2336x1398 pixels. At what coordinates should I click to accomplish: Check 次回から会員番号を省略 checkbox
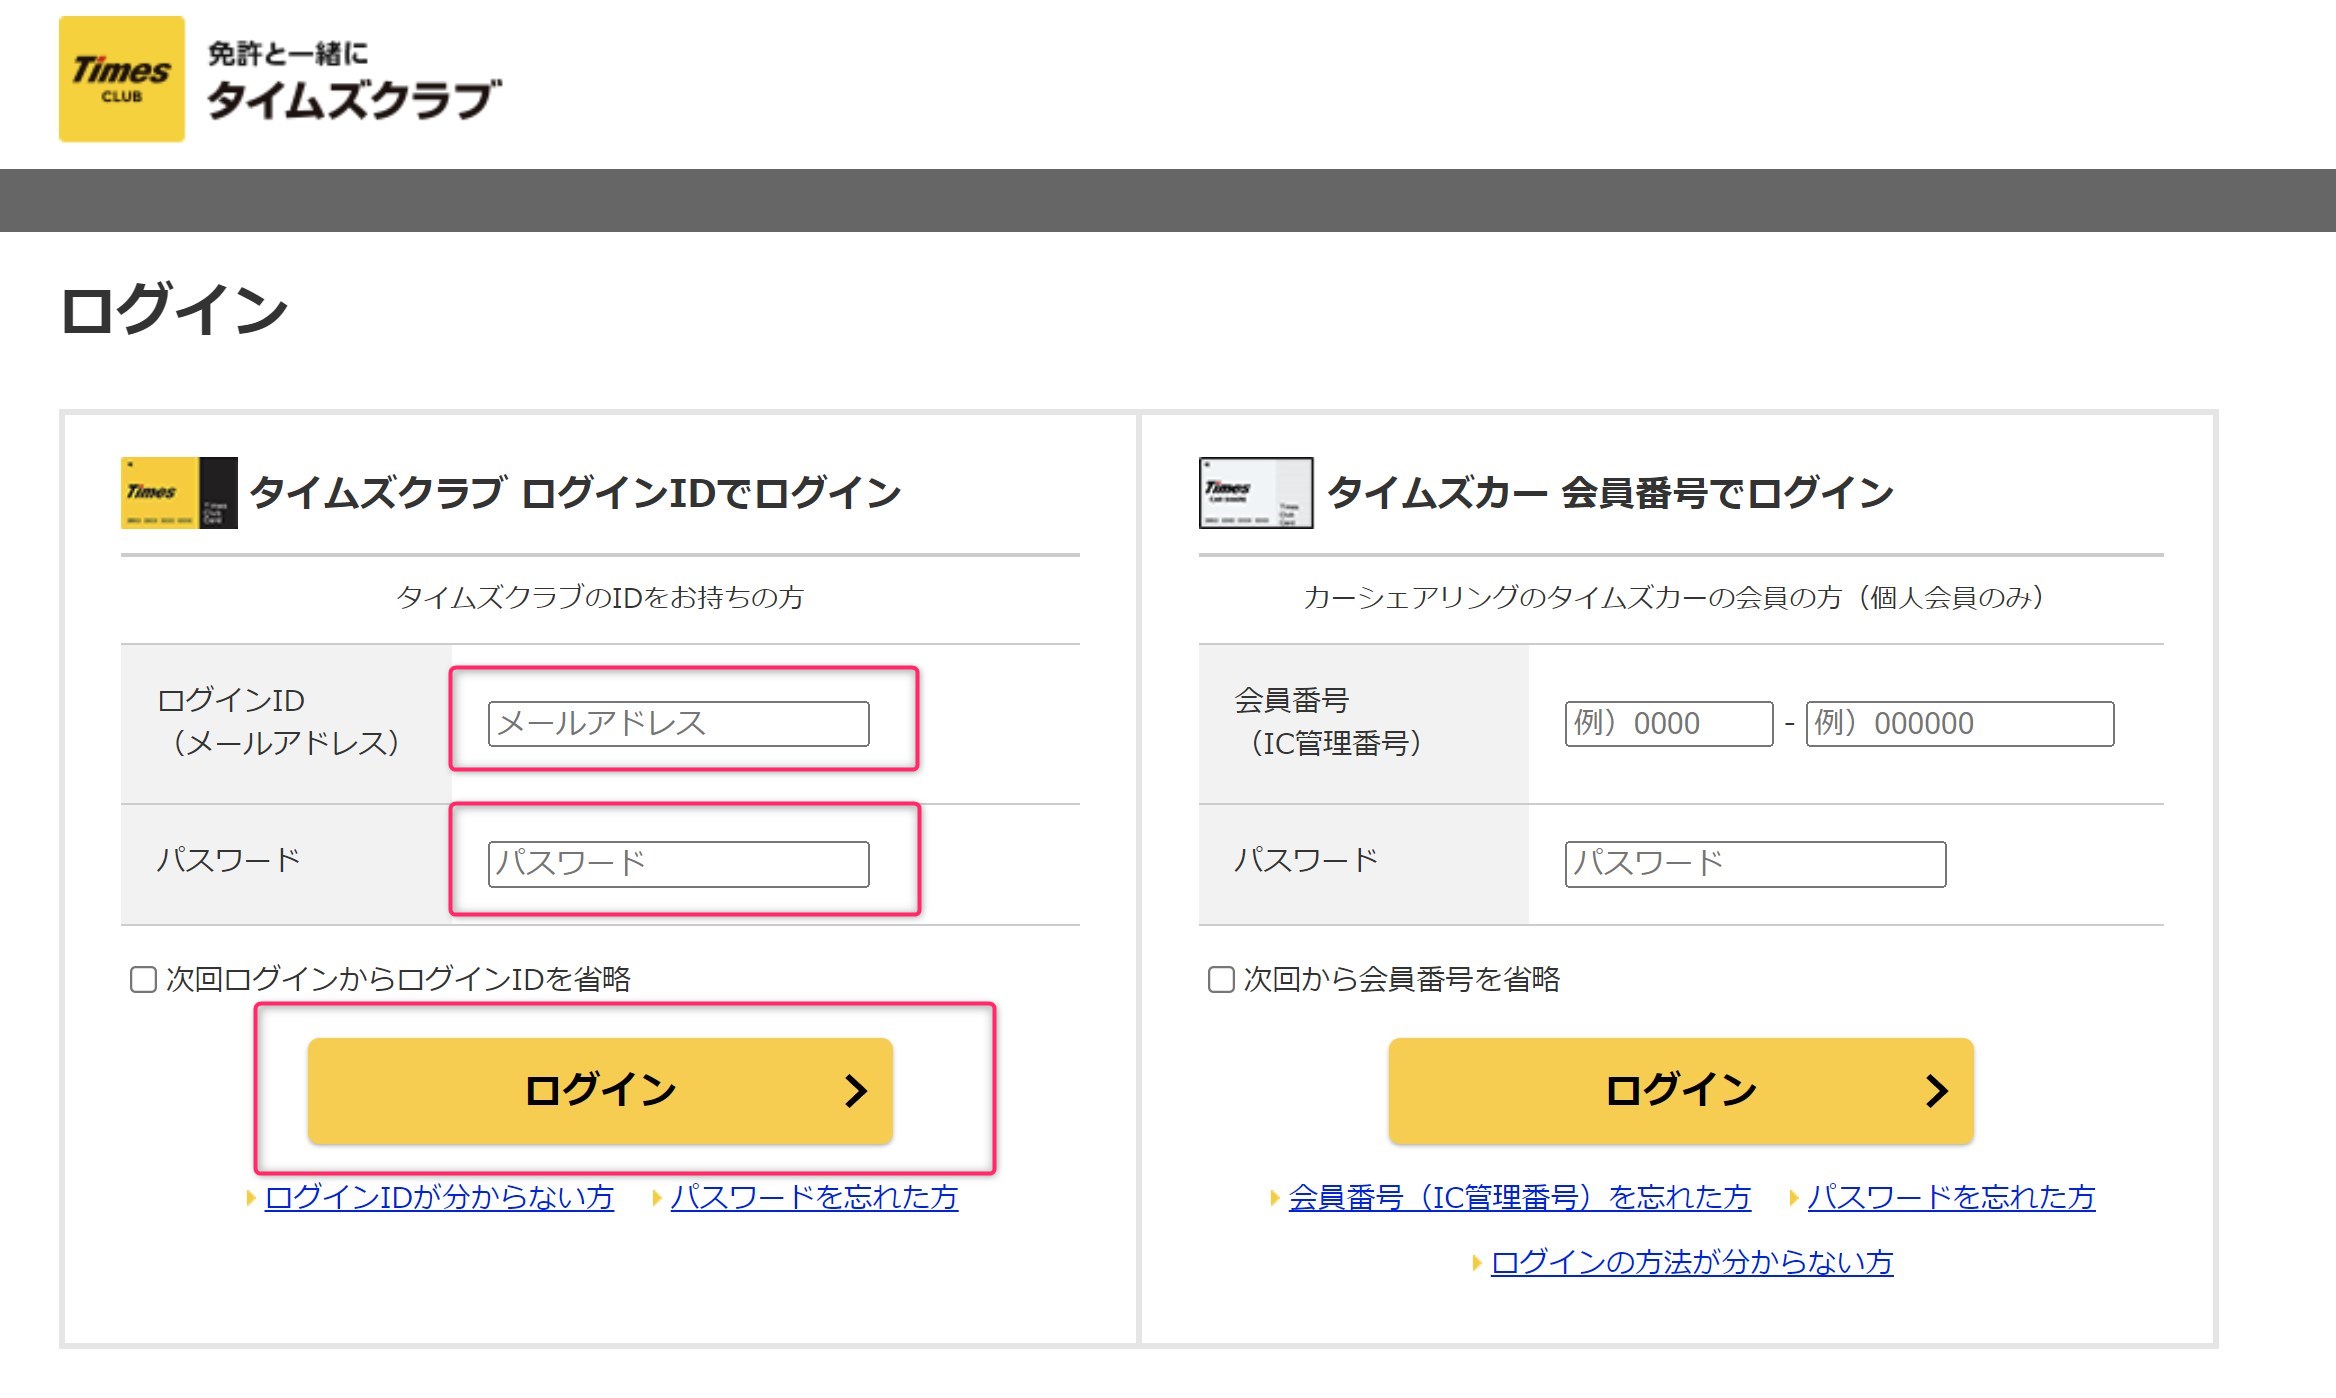tap(1221, 979)
